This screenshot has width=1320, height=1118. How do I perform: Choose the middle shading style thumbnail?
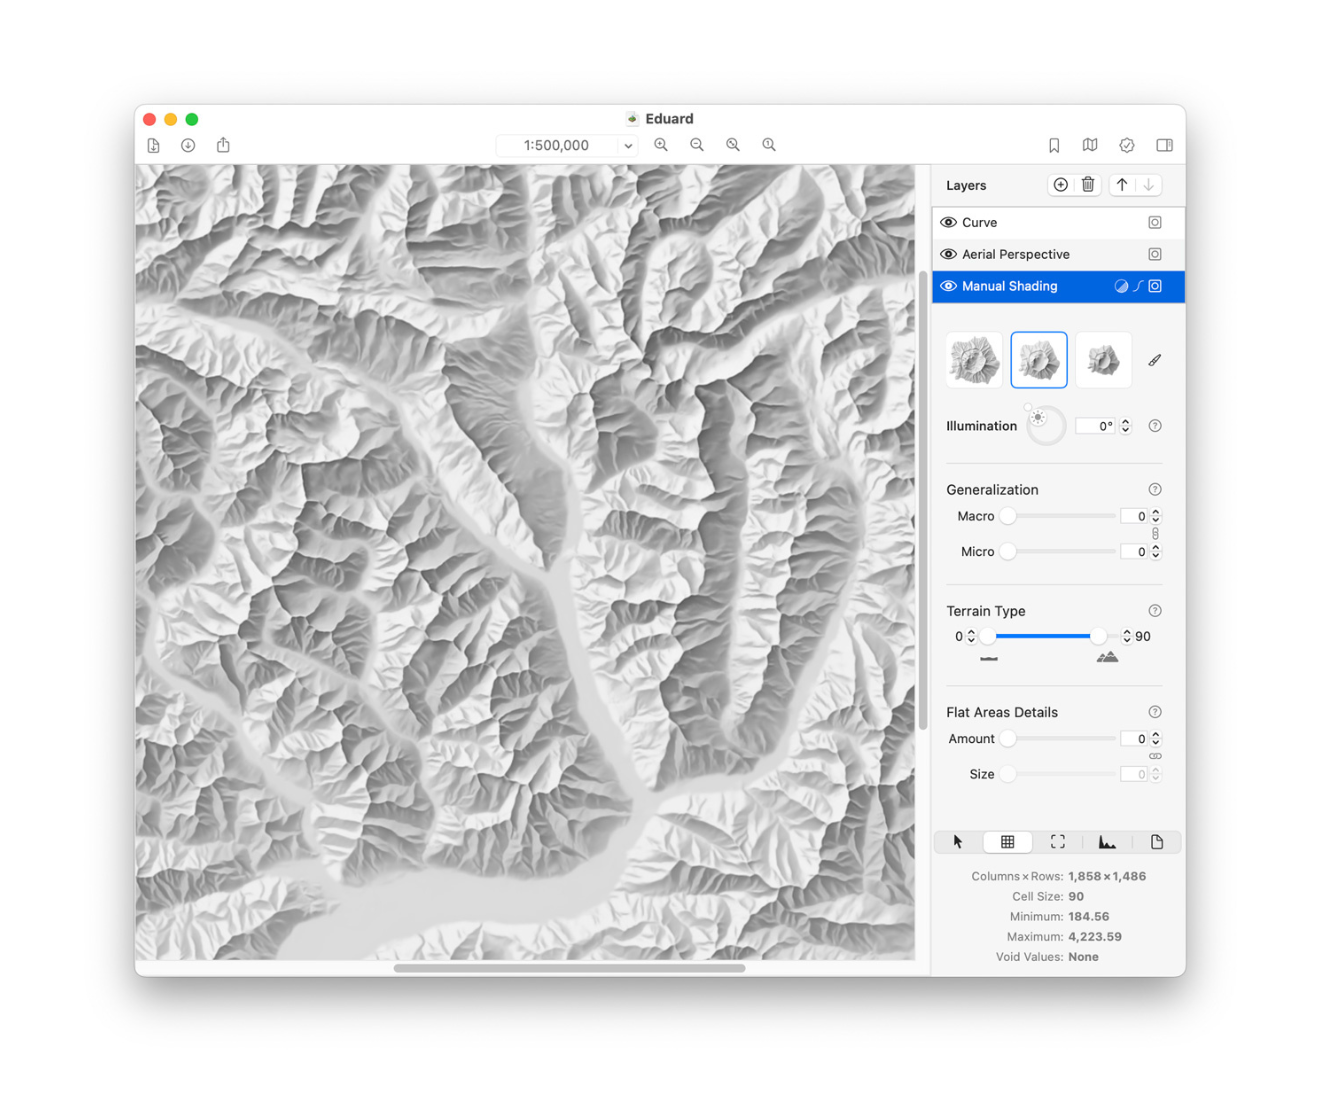point(1038,359)
